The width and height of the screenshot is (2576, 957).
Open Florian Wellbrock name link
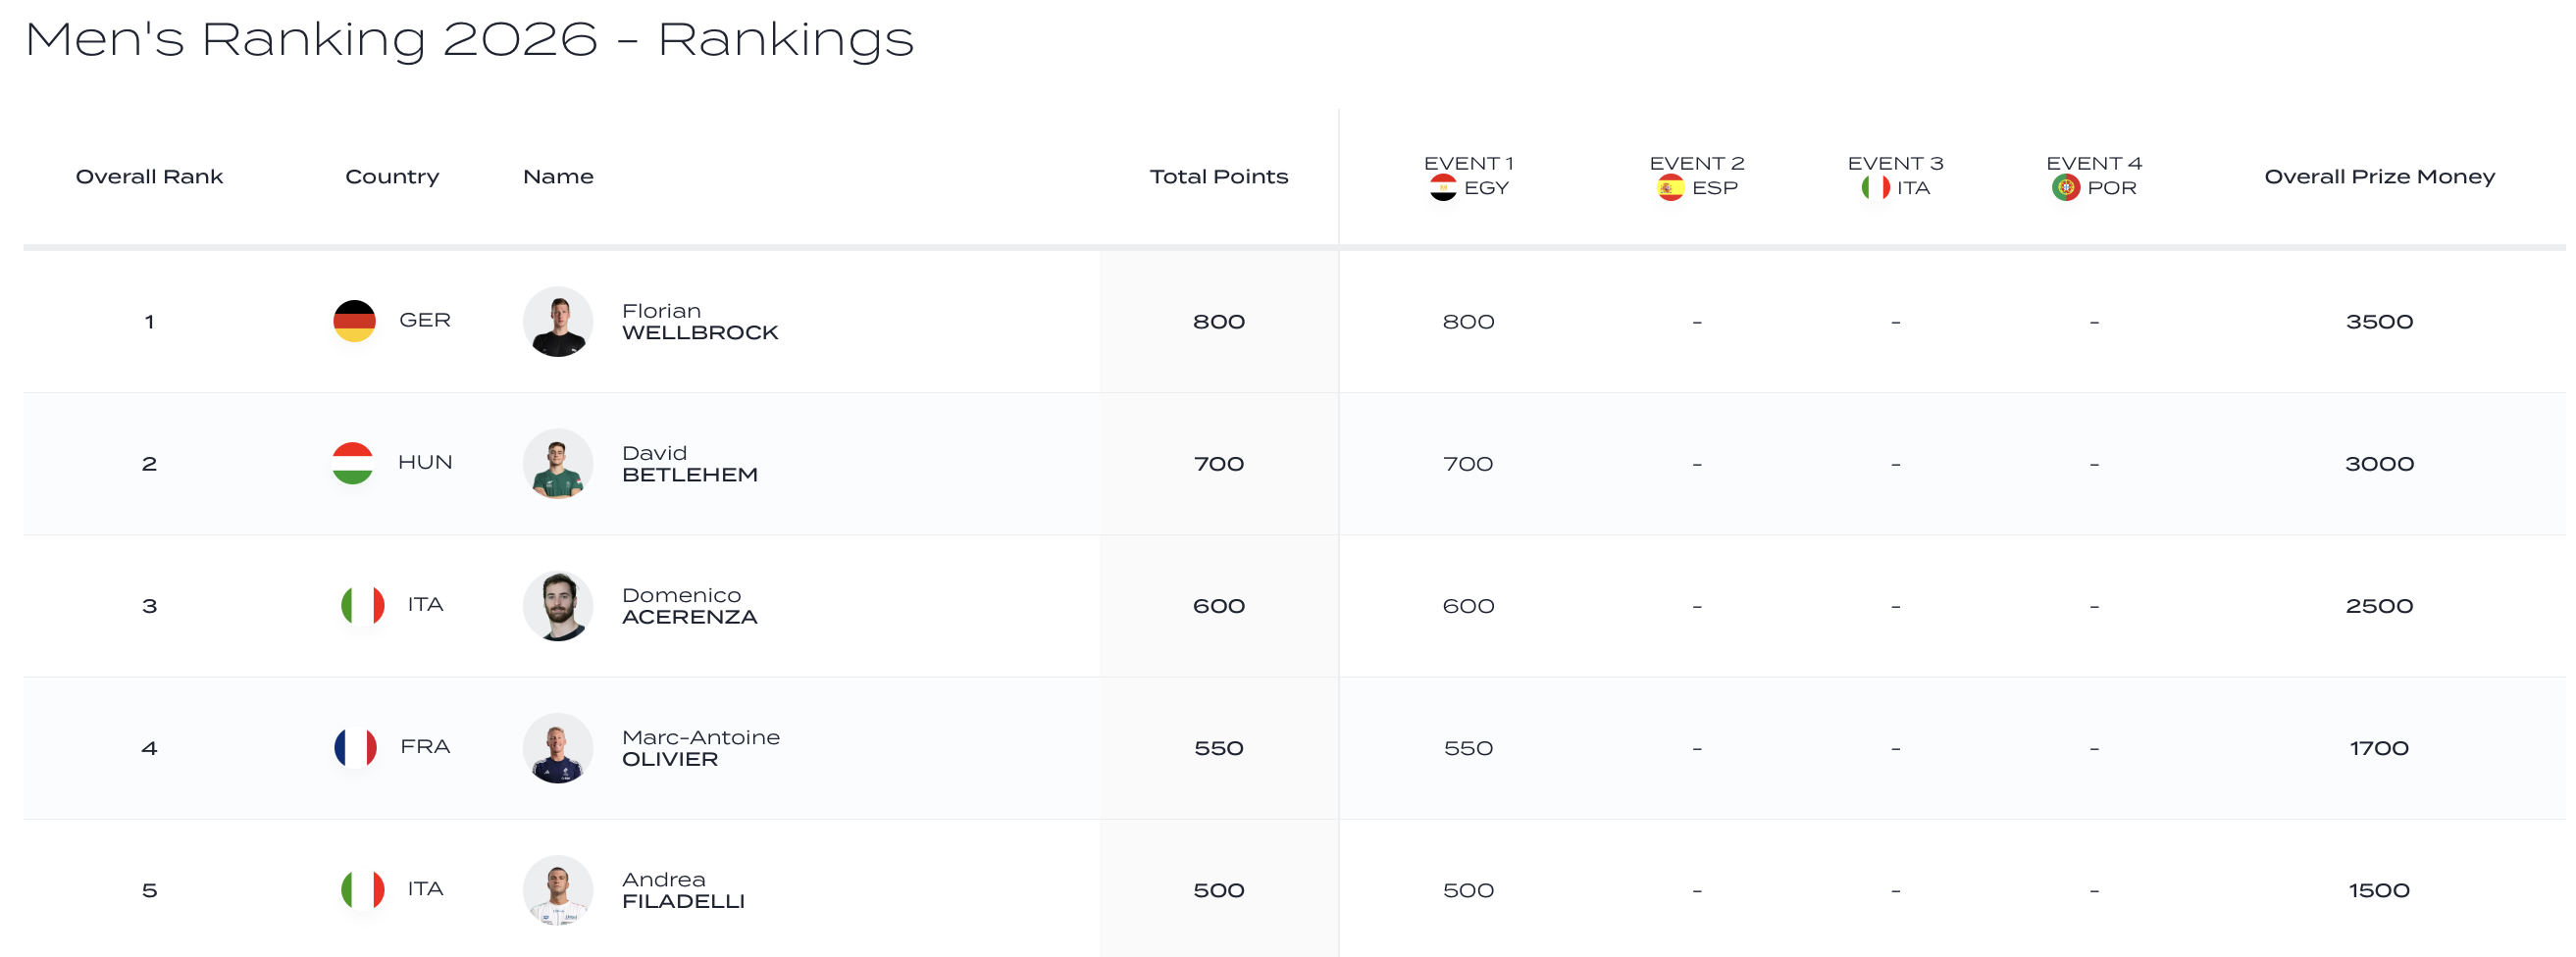699,322
